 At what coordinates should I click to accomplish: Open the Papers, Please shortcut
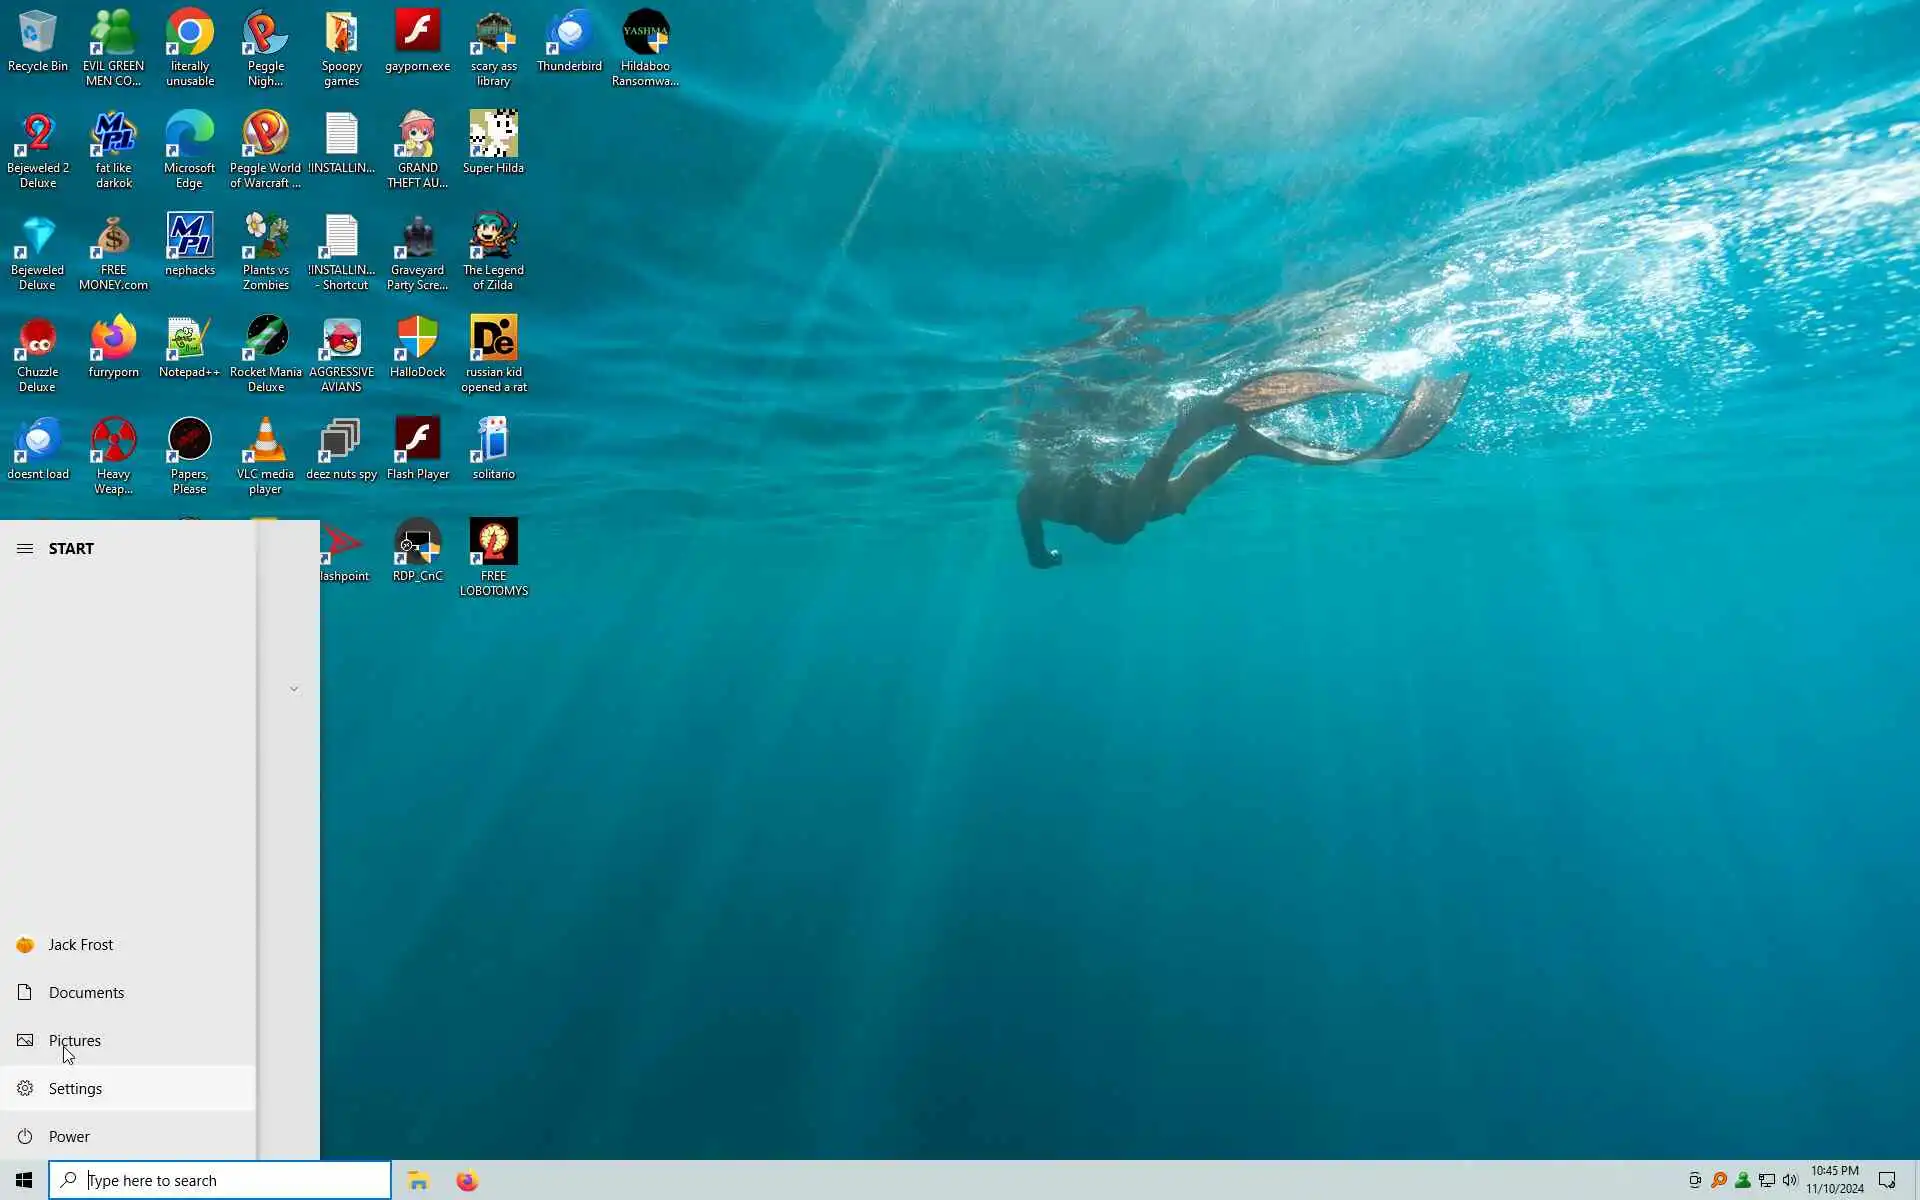pos(189,448)
